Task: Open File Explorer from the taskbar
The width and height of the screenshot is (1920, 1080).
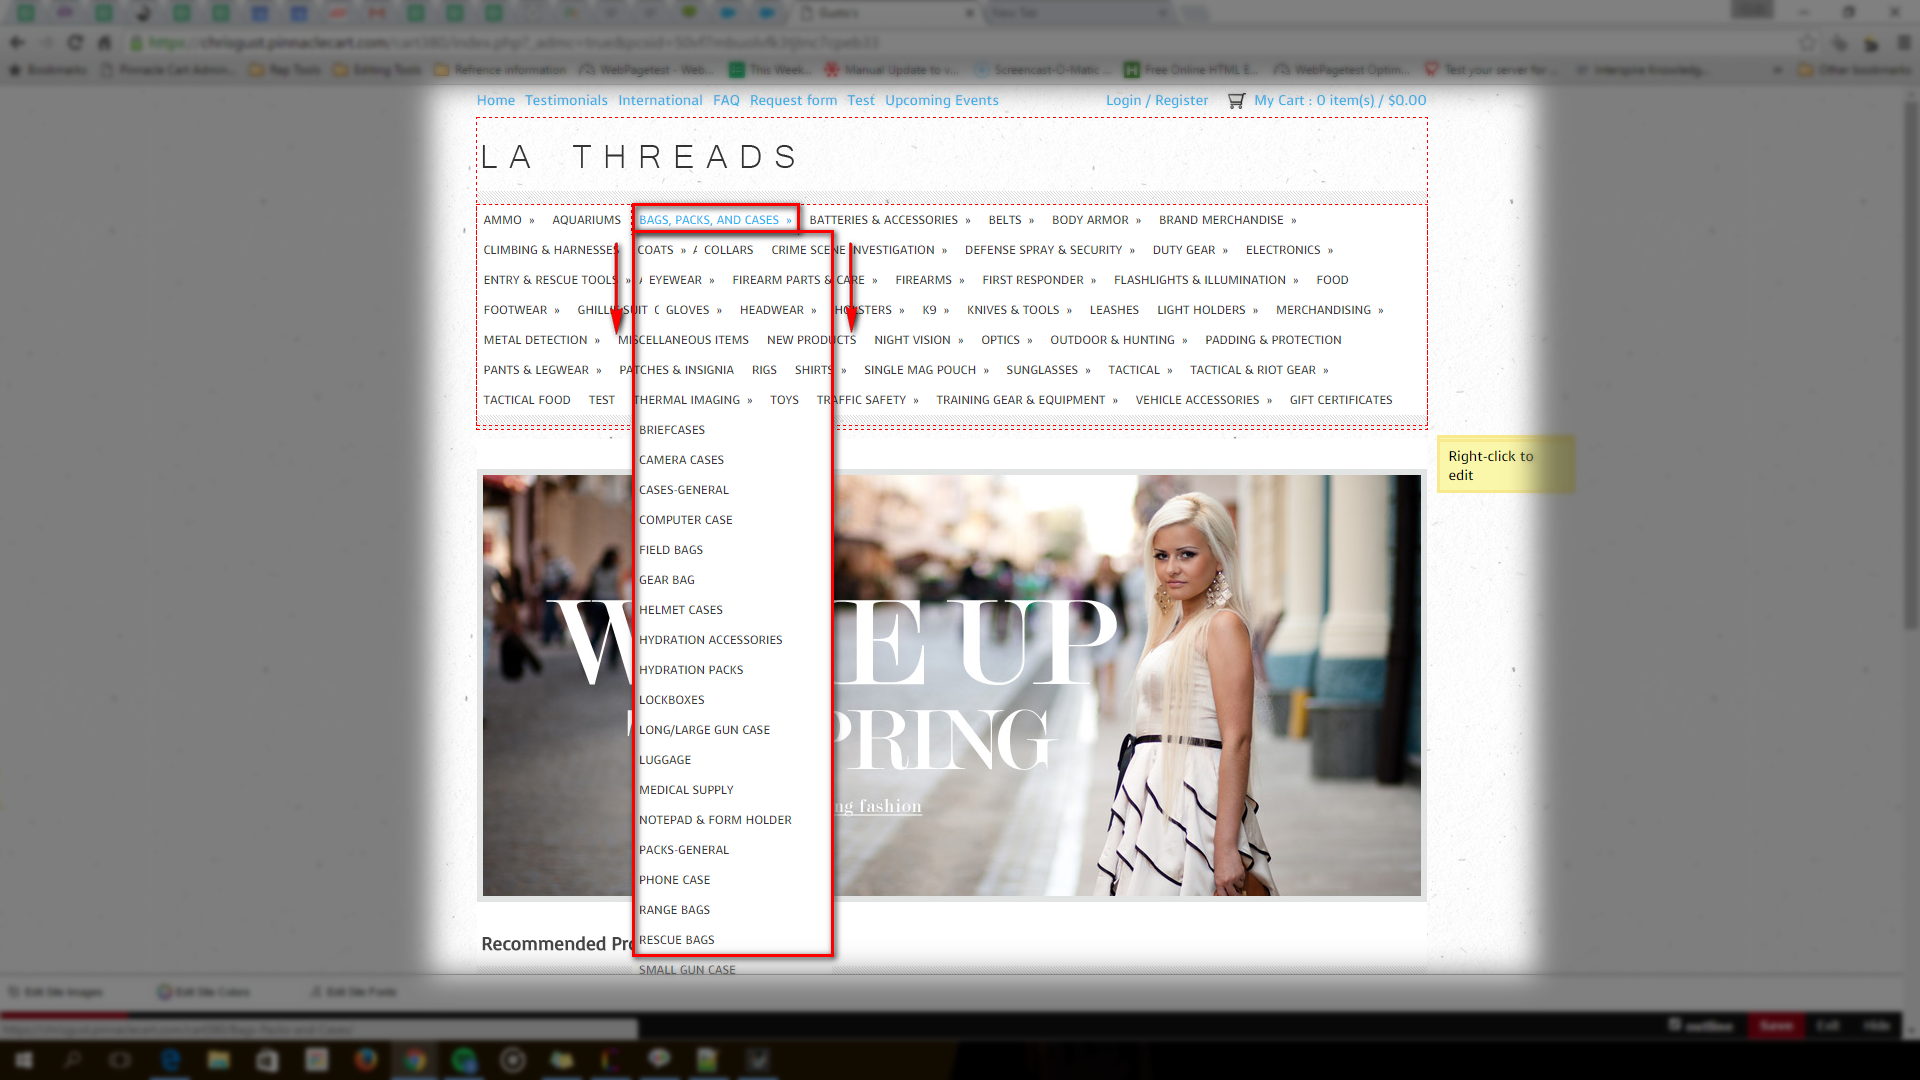Action: [x=218, y=1060]
